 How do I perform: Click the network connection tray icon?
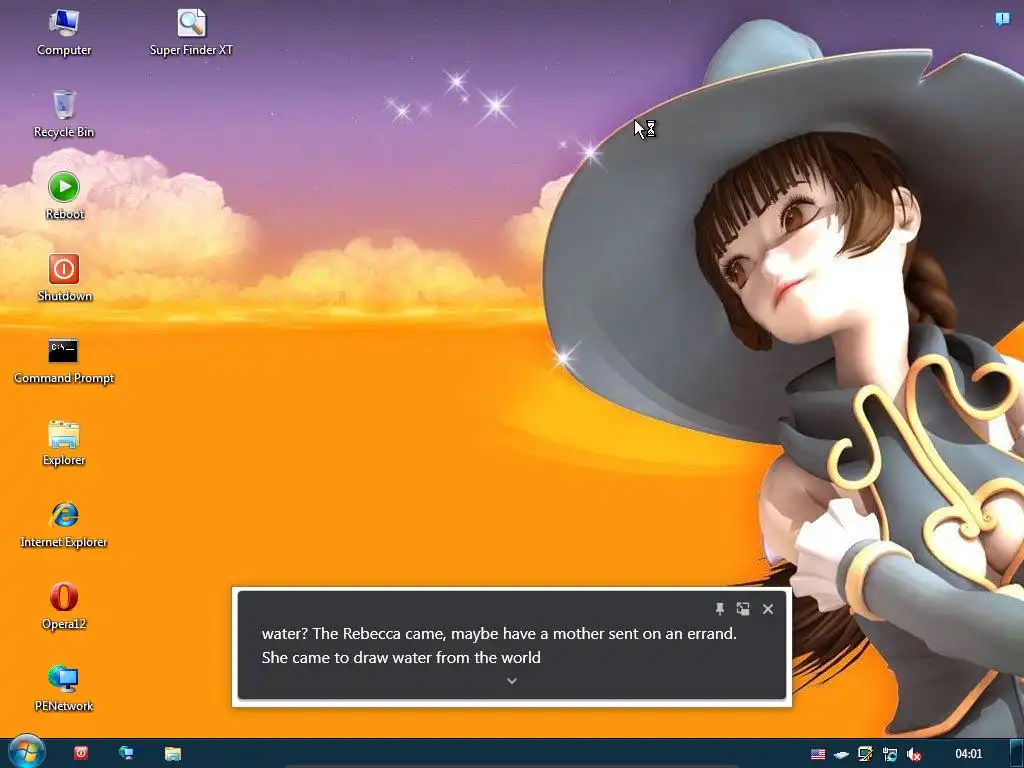(x=889, y=754)
